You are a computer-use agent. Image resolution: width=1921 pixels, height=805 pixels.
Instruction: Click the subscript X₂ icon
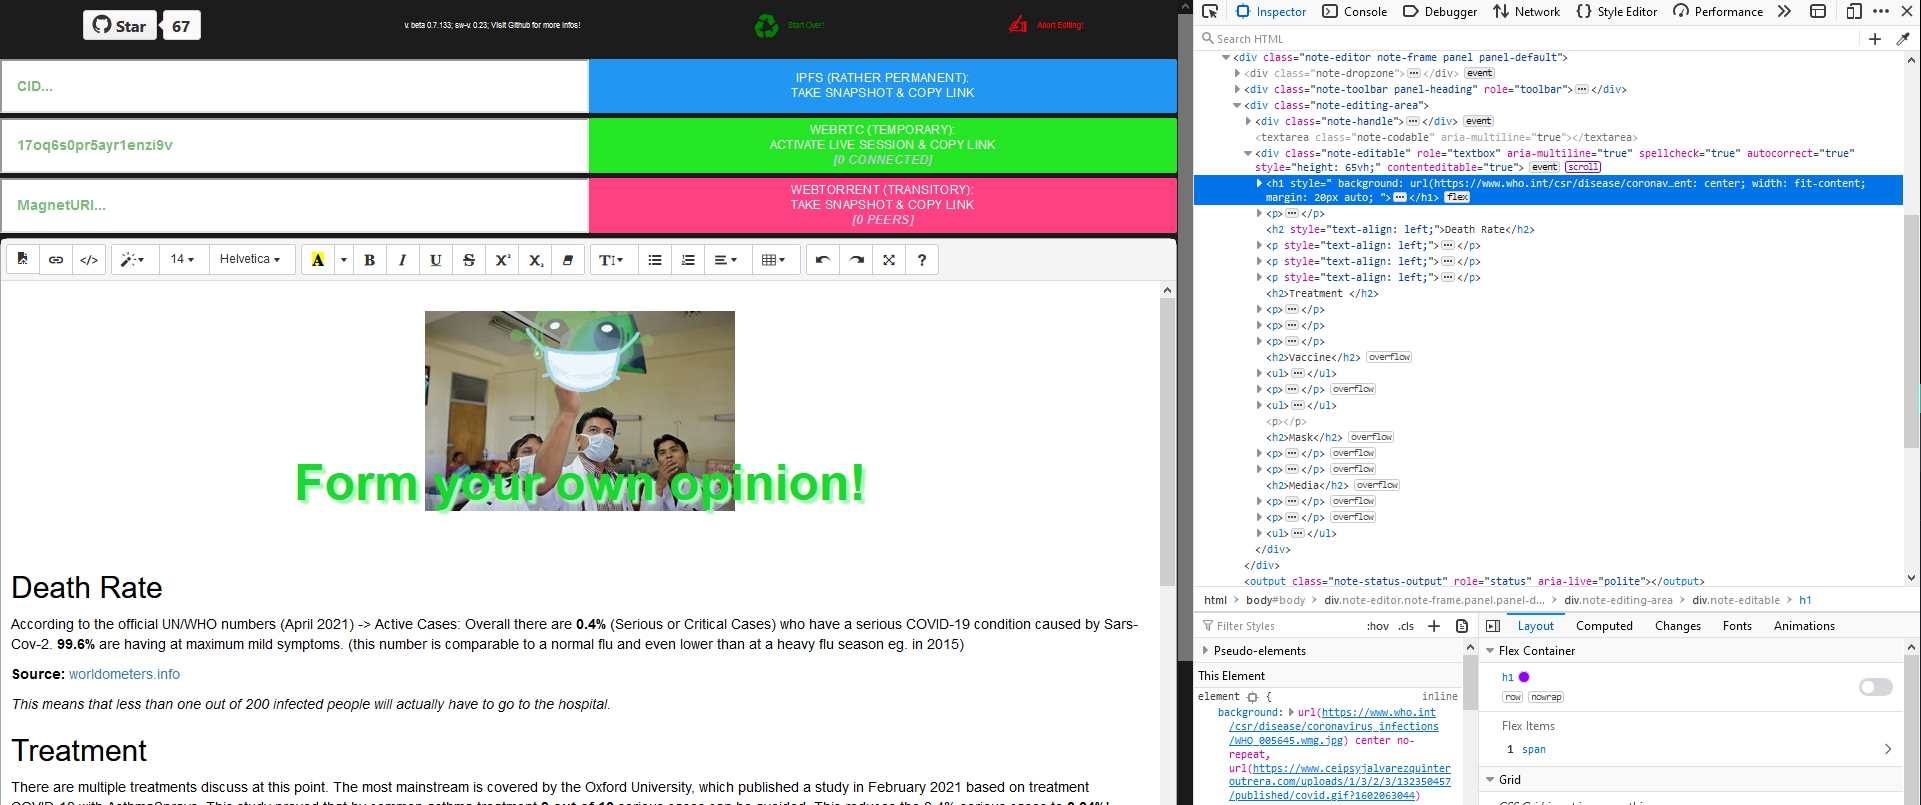point(536,260)
